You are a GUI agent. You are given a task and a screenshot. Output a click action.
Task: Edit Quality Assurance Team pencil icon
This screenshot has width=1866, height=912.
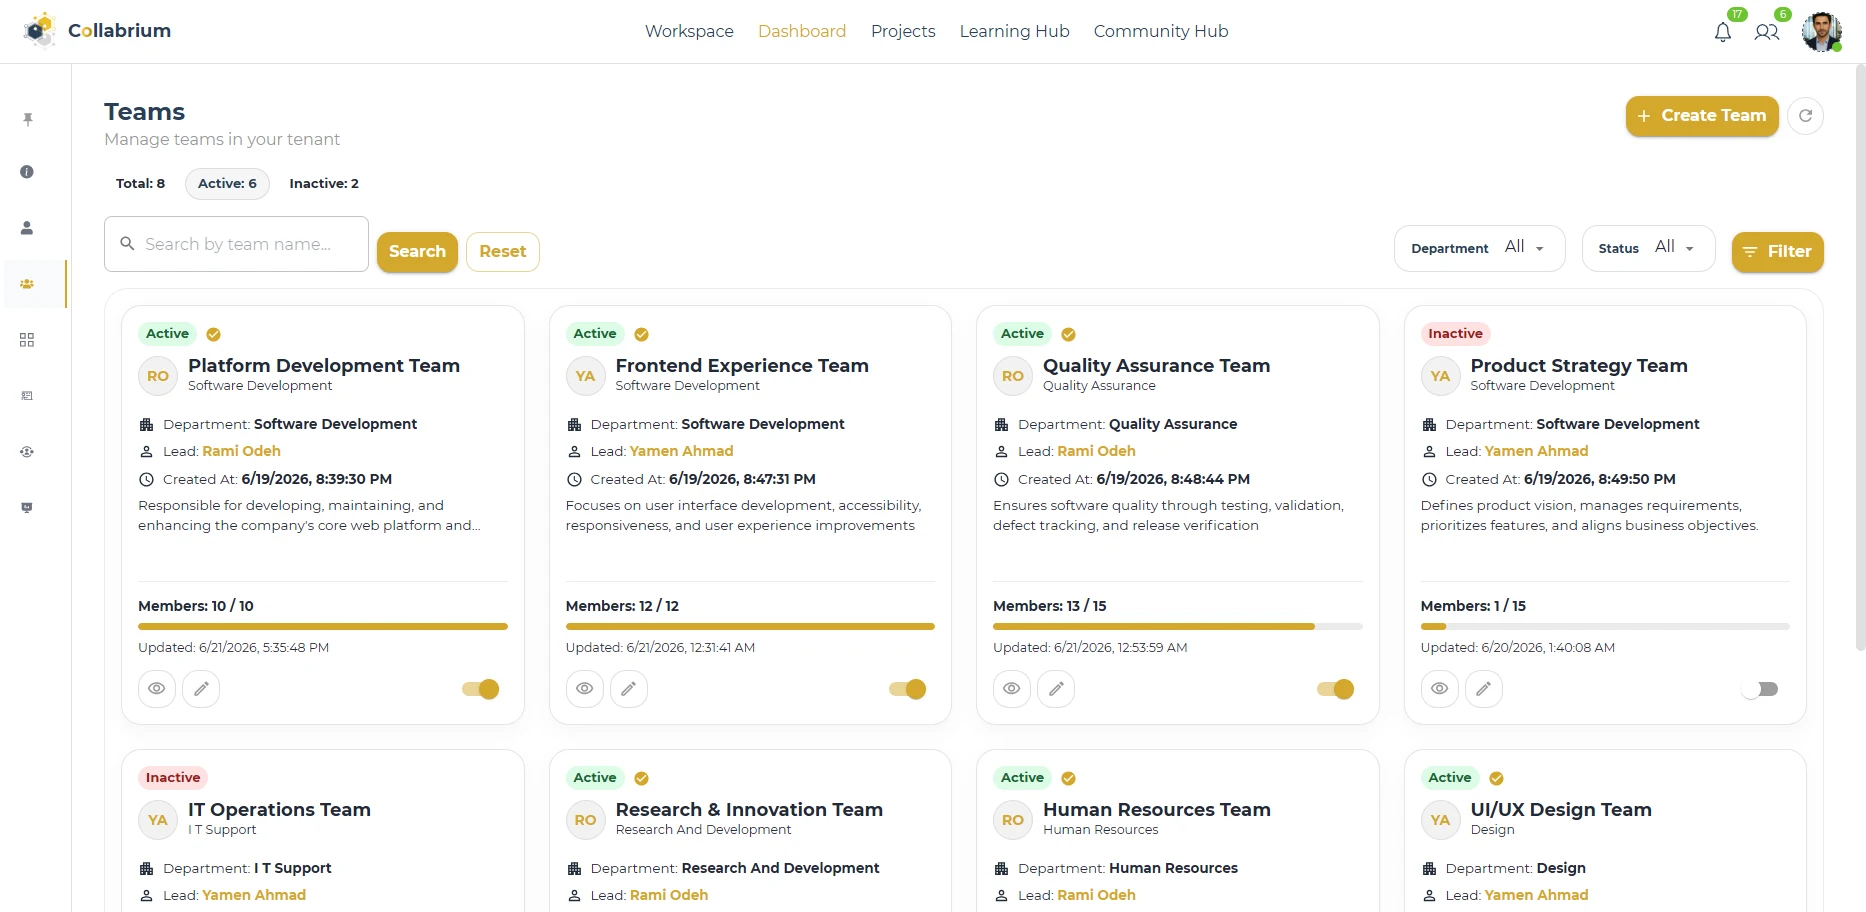coord(1056,689)
